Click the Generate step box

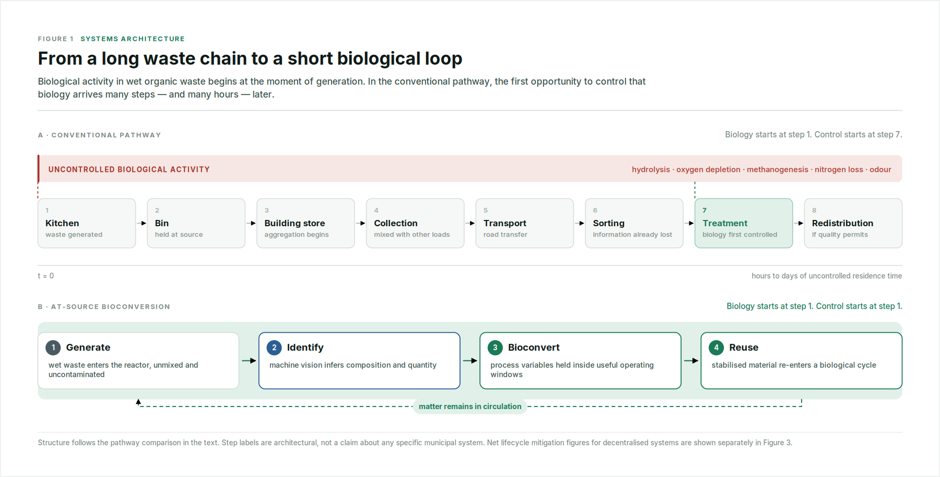(x=138, y=361)
